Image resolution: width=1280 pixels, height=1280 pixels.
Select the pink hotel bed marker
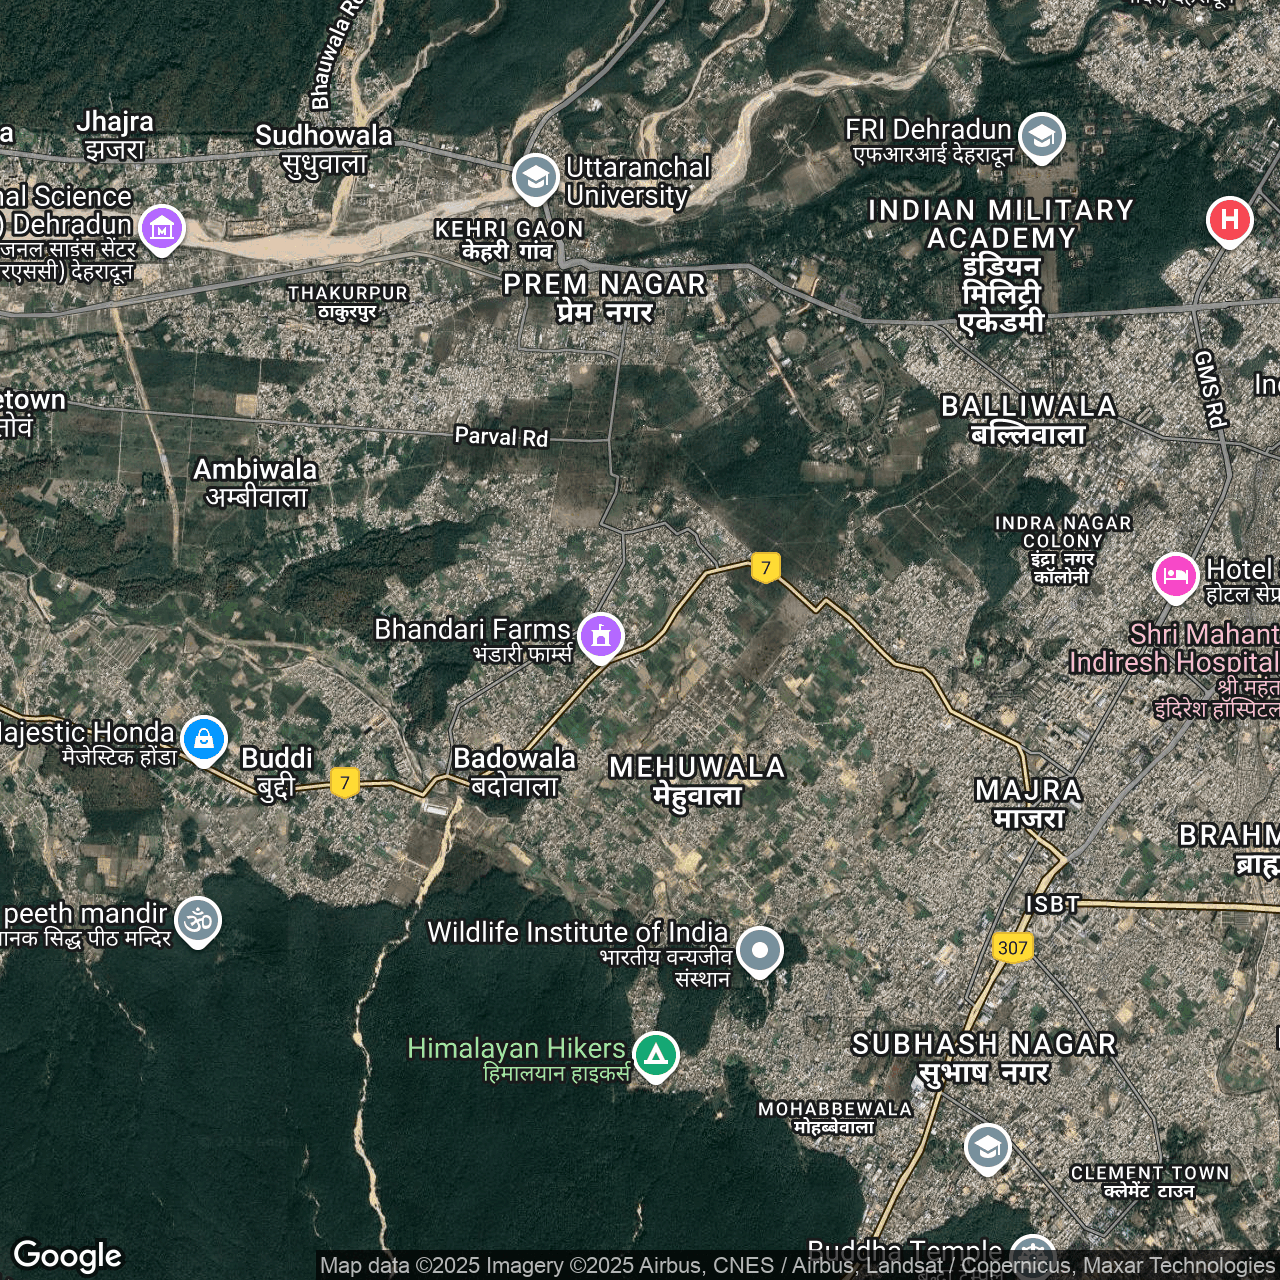pos(1175,577)
